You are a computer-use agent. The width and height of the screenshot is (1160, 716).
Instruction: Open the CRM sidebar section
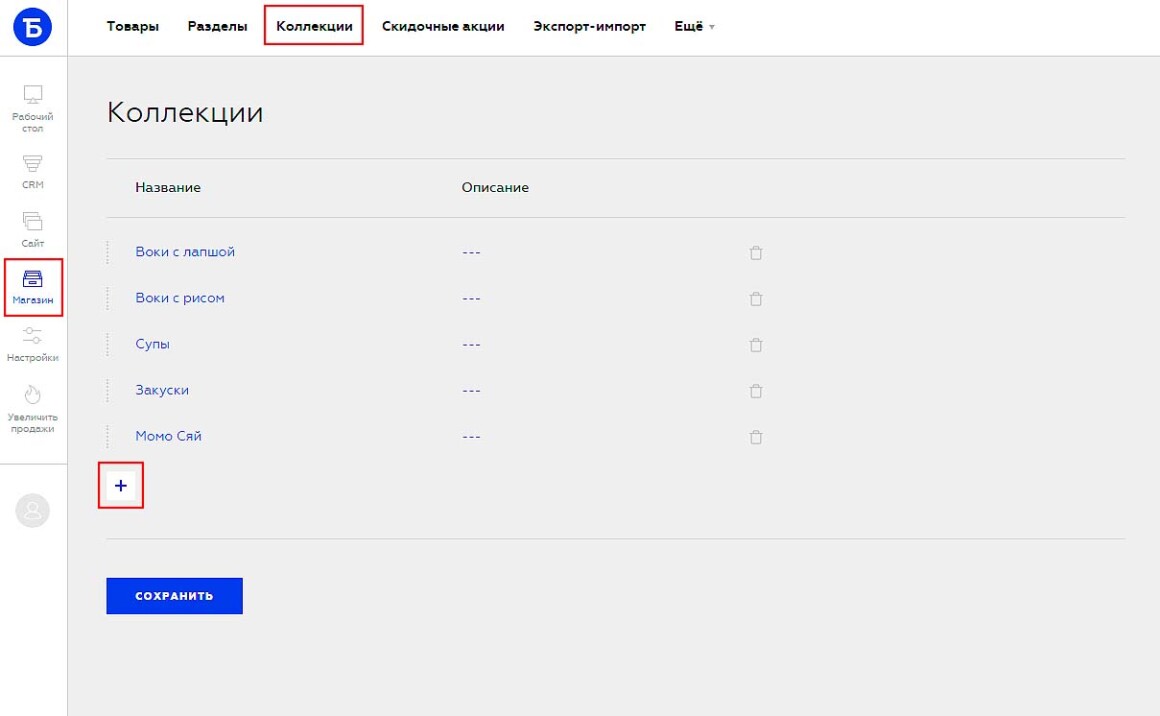click(x=33, y=172)
